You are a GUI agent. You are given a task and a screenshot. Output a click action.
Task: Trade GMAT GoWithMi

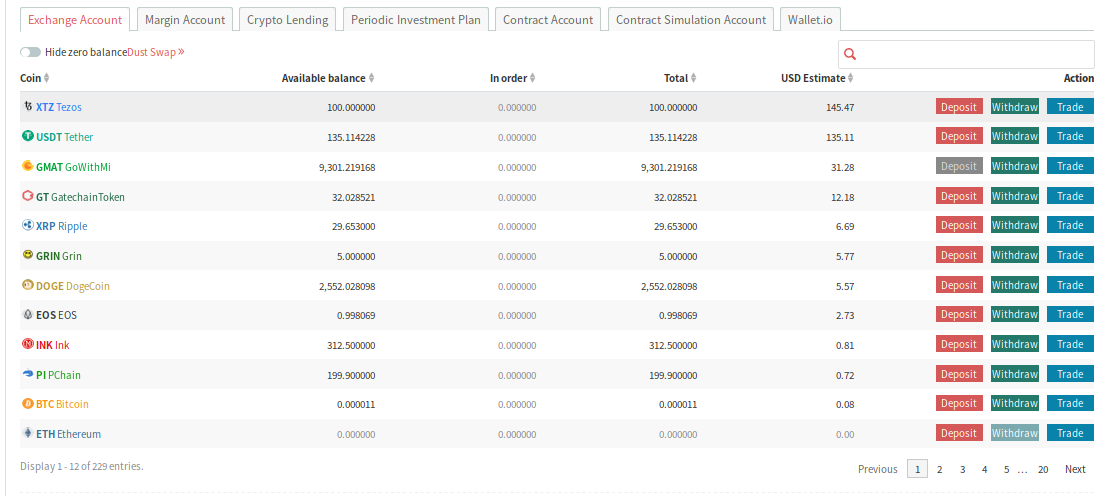point(1070,166)
